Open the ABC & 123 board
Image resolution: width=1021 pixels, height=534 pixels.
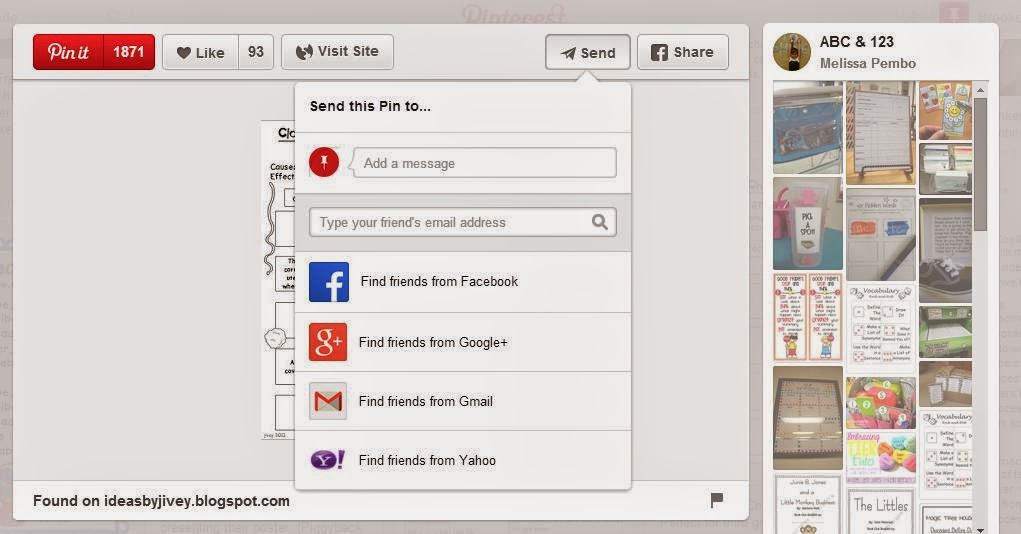(x=856, y=42)
